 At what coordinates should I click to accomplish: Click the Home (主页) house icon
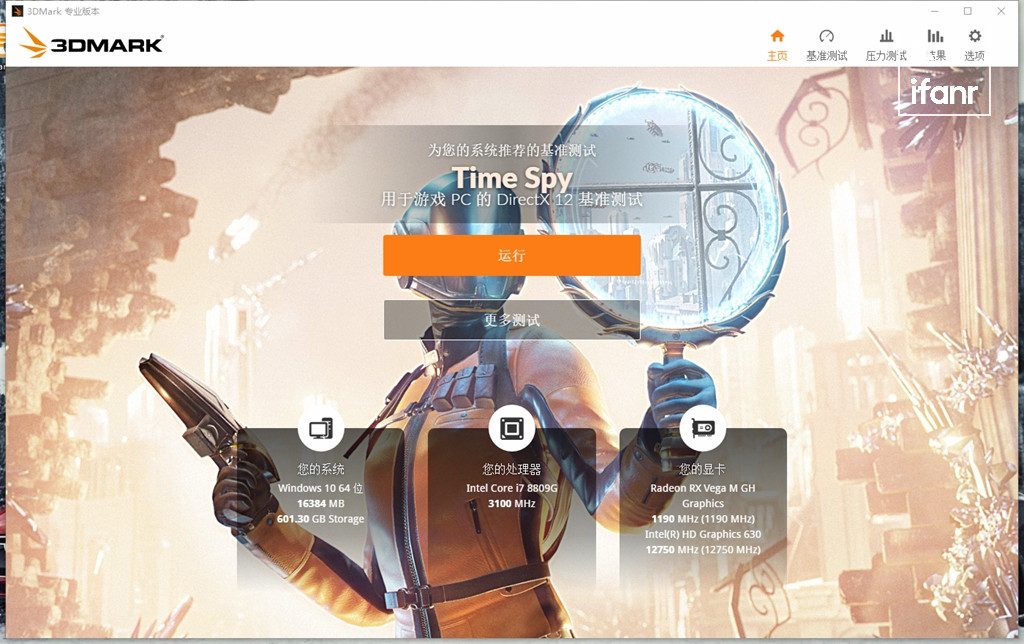pos(777,36)
